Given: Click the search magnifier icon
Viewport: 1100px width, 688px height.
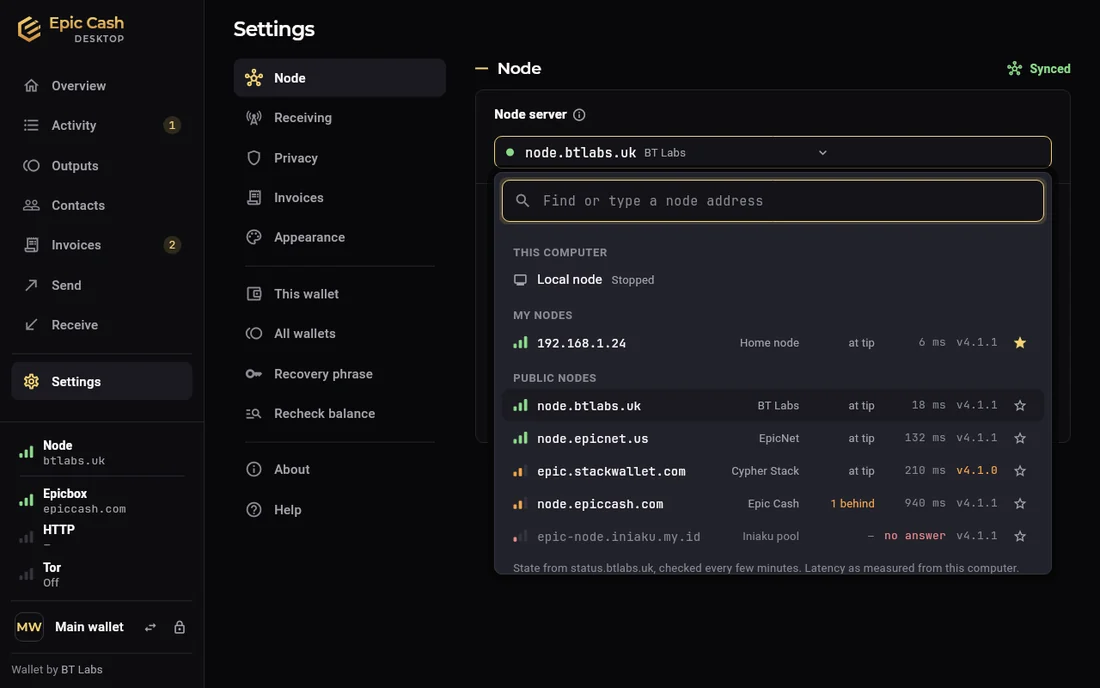Looking at the screenshot, I should click(522, 201).
